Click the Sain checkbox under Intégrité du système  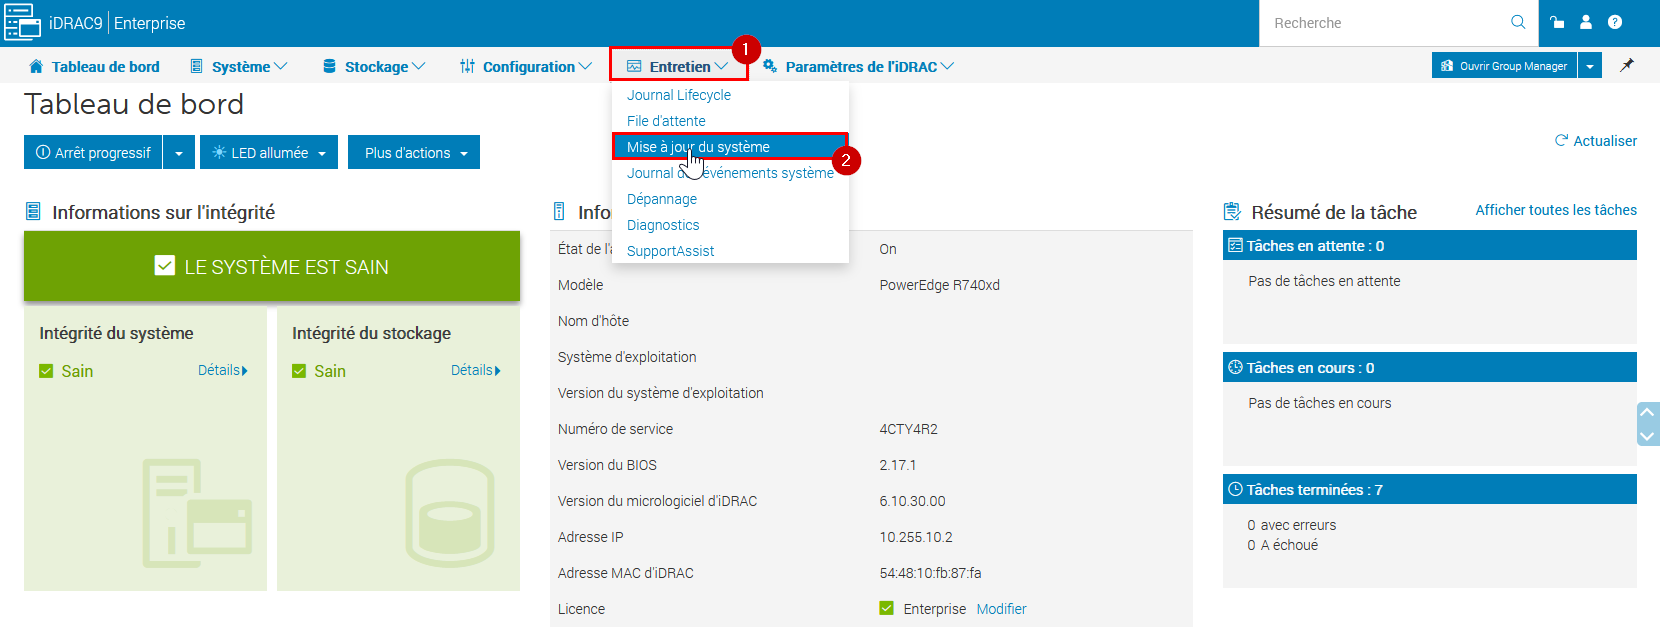click(46, 371)
